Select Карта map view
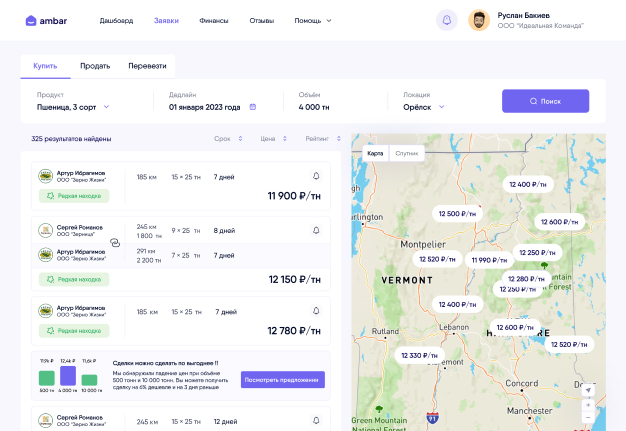 375,153
